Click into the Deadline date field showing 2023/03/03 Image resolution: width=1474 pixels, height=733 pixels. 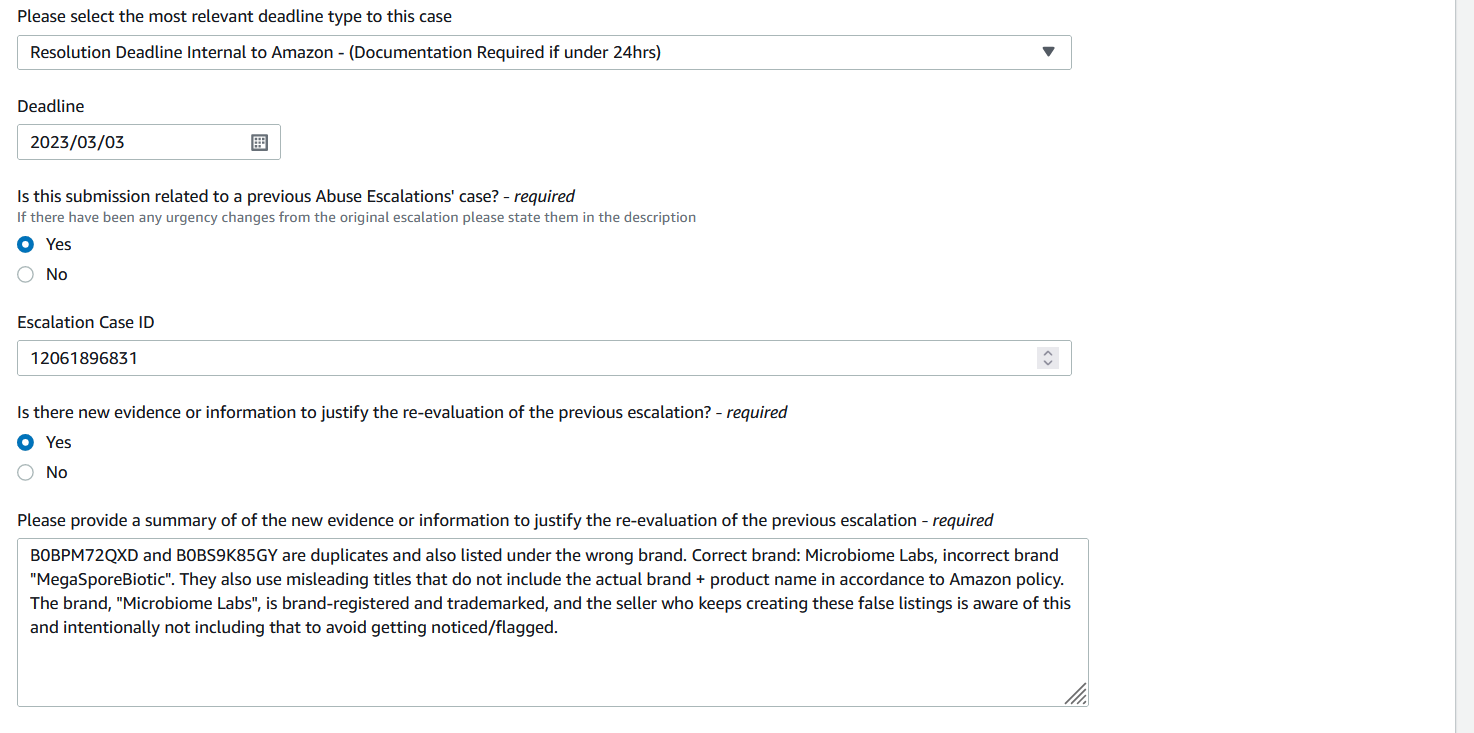tap(149, 142)
